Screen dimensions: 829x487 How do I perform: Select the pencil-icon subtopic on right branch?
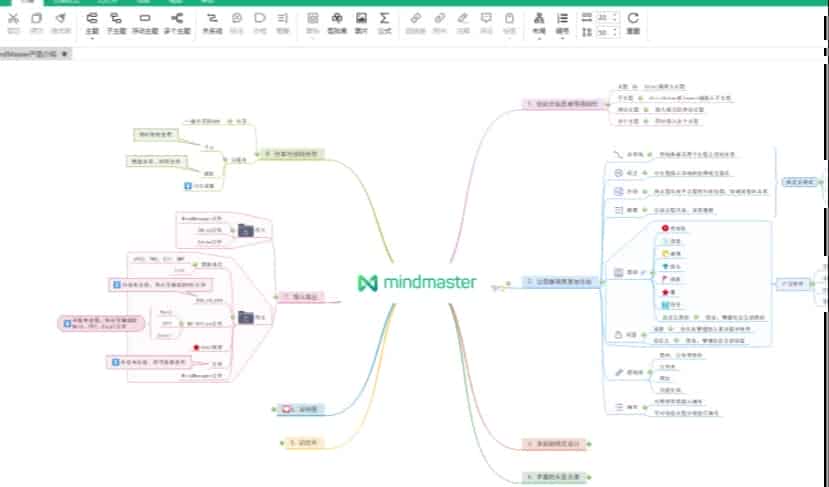[629, 372]
